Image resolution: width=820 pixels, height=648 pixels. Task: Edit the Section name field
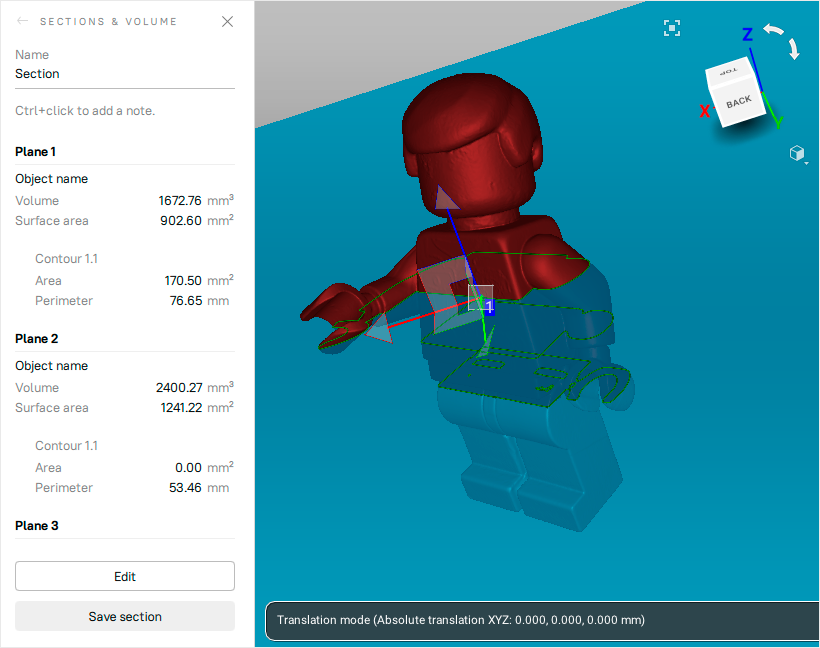coord(124,74)
